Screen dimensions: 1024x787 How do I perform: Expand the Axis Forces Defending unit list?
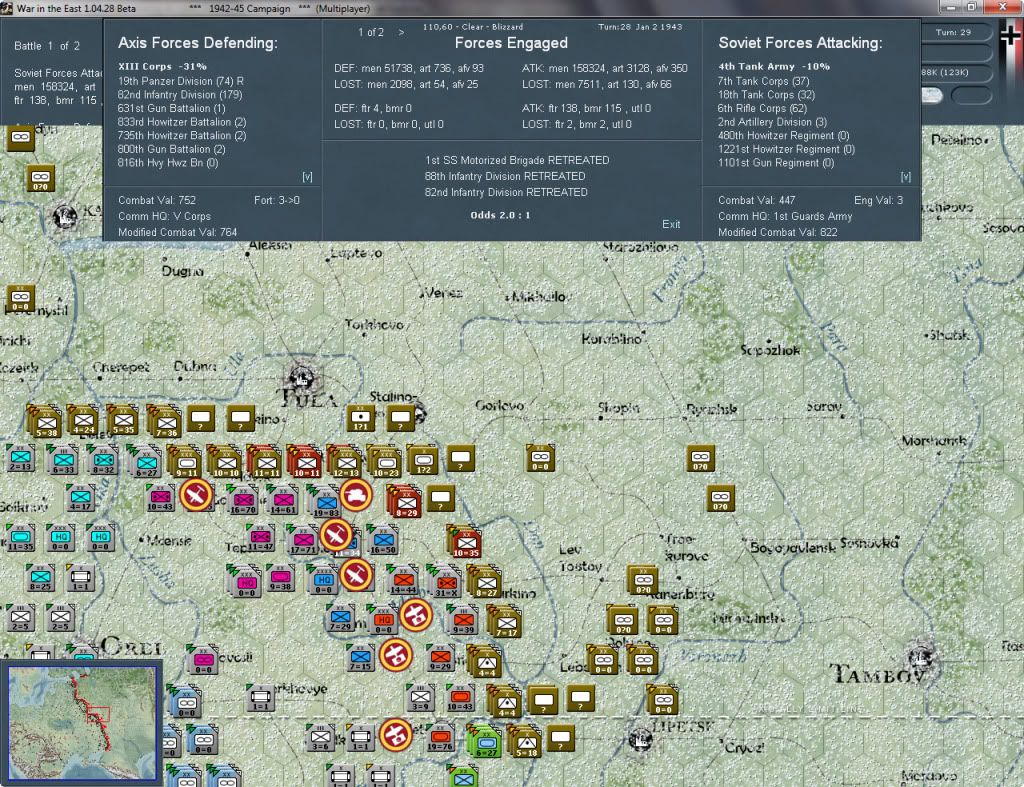pyautogui.click(x=307, y=177)
